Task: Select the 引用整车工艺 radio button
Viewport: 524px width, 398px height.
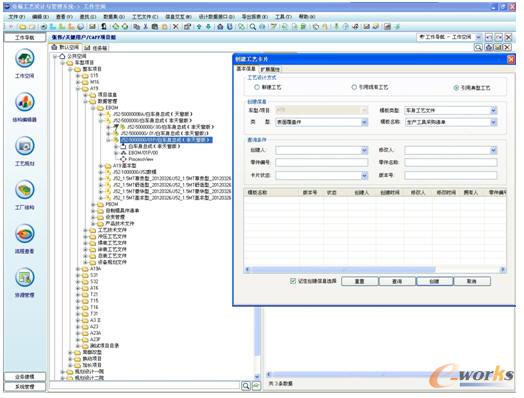Action: click(x=354, y=87)
